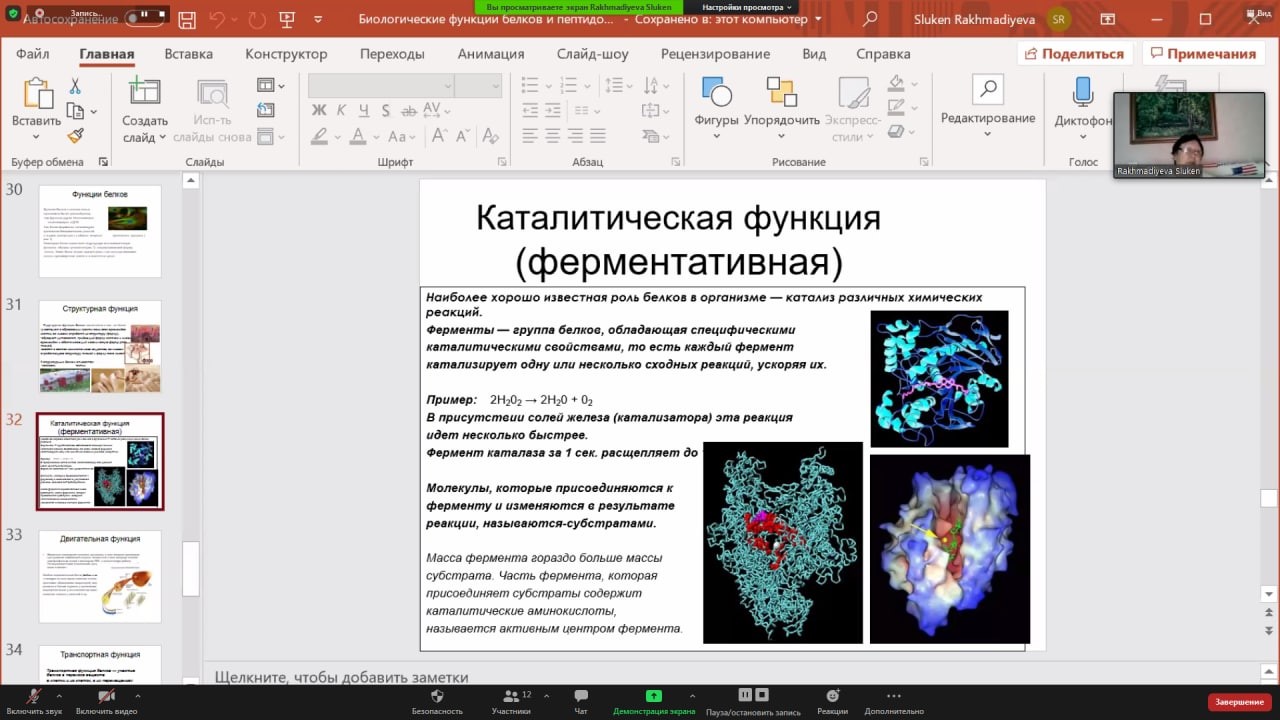Expand the Paste (Вставить) dropdown arrow
The width and height of the screenshot is (1280, 720).
[36, 138]
